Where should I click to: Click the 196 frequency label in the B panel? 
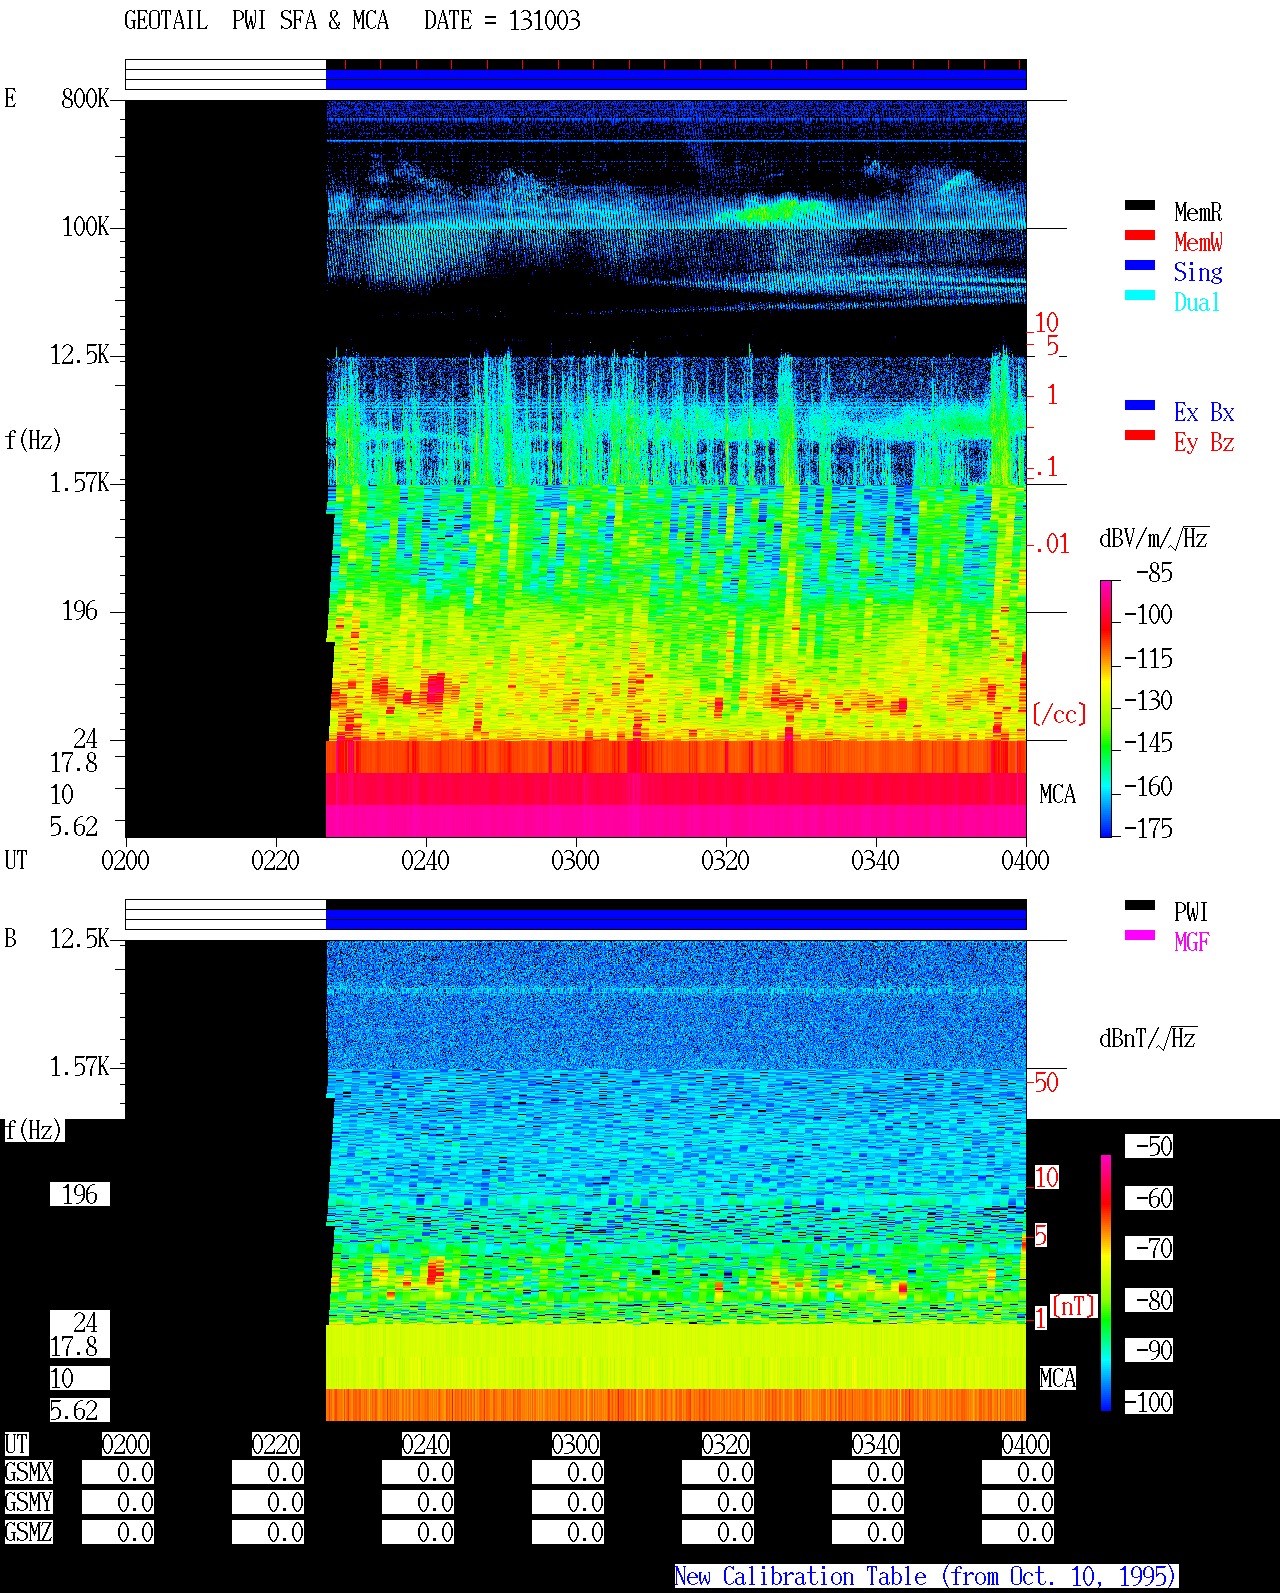click(80, 1194)
